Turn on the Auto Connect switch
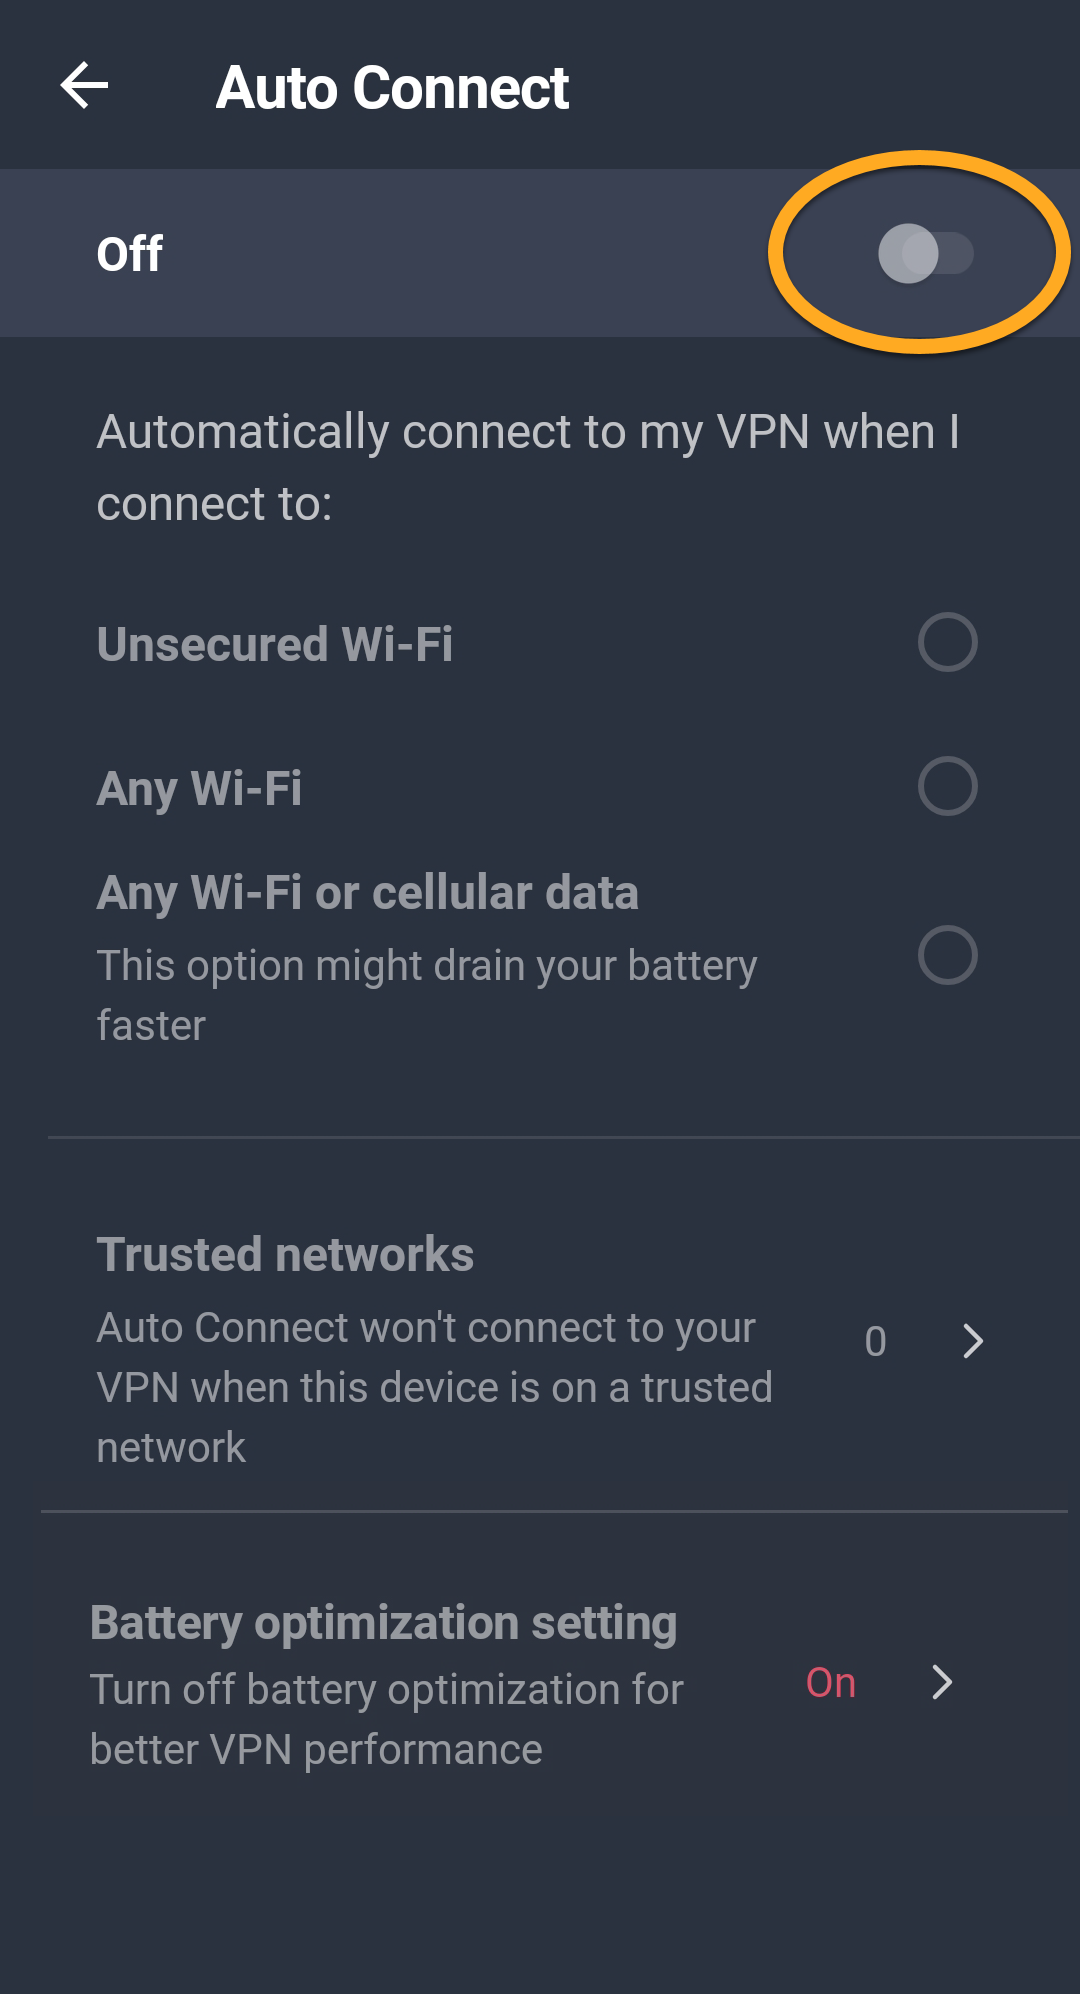This screenshot has height=1994, width=1080. [925, 254]
